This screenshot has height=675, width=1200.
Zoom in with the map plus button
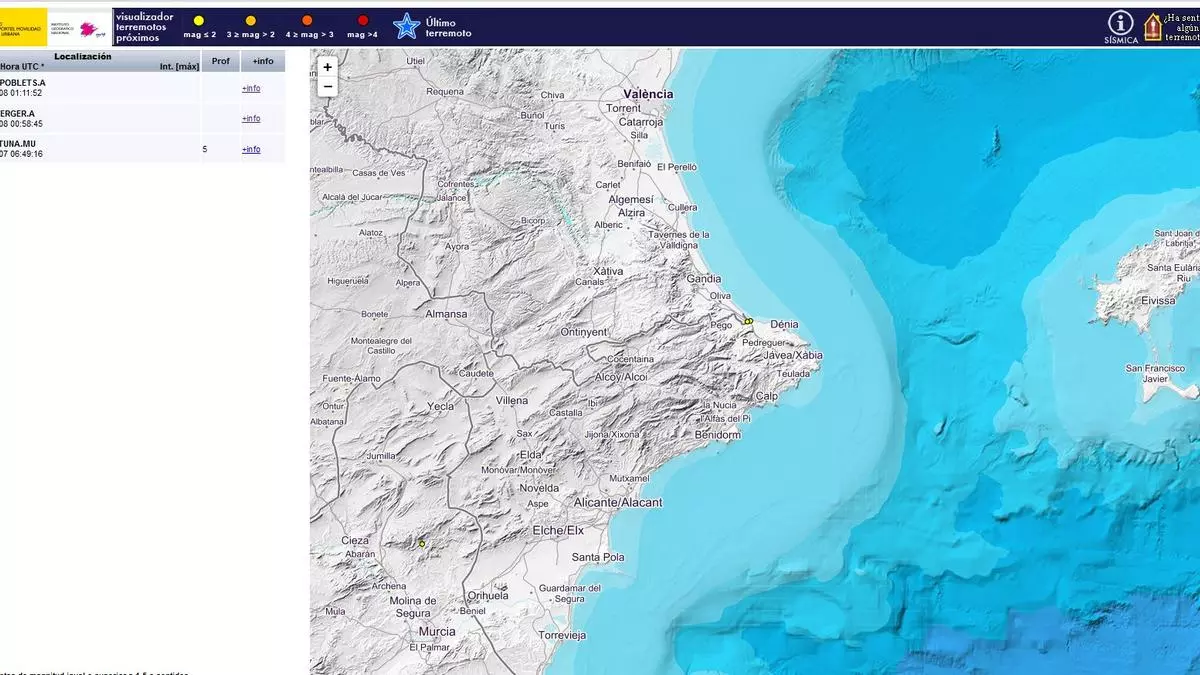point(327,67)
